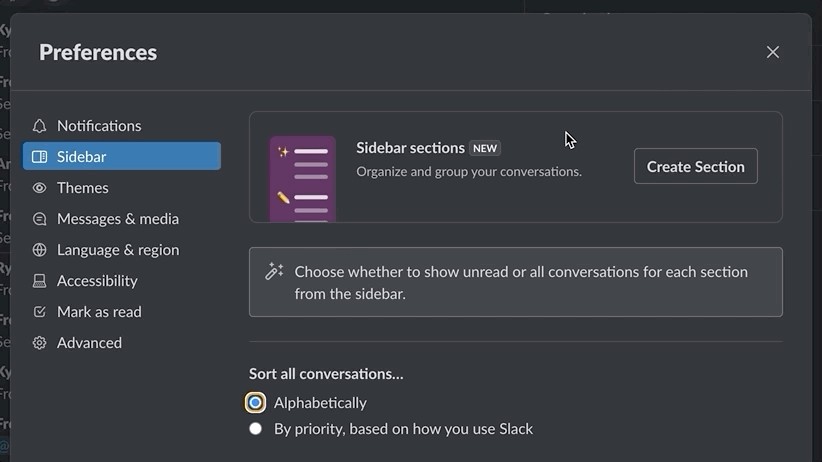
Task: Select the Sidebar preferences tab
Action: [x=122, y=156]
